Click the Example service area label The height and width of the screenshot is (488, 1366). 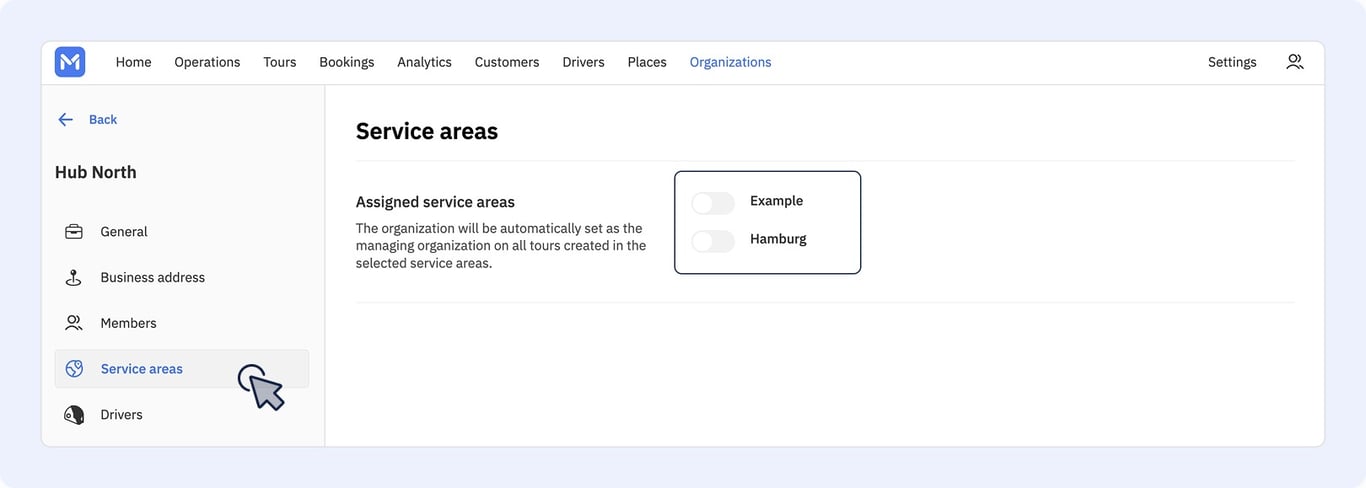[776, 201]
